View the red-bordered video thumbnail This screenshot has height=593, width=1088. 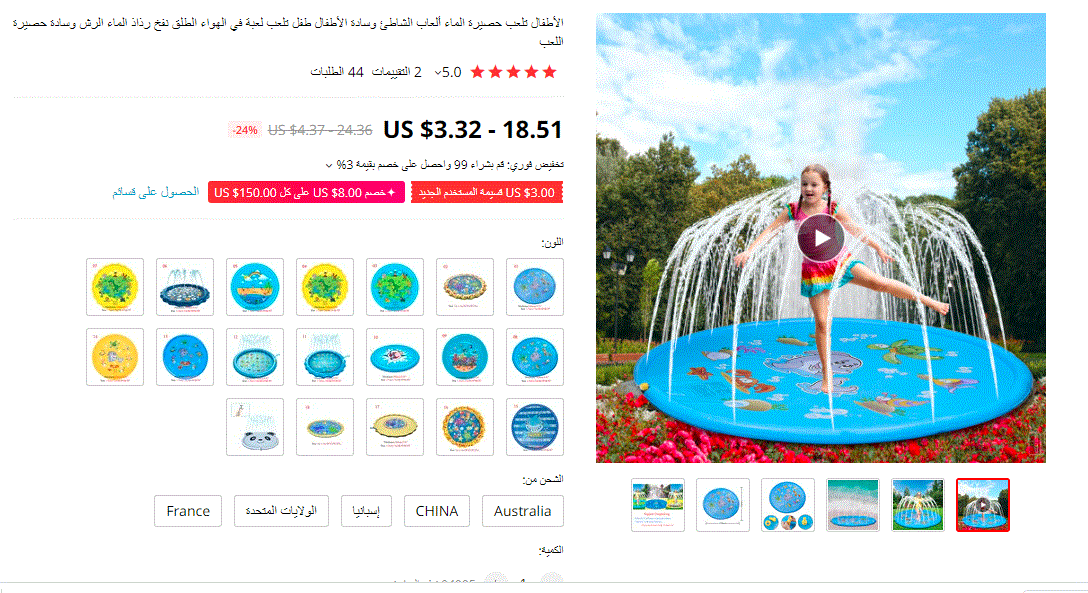pyautogui.click(x=983, y=505)
